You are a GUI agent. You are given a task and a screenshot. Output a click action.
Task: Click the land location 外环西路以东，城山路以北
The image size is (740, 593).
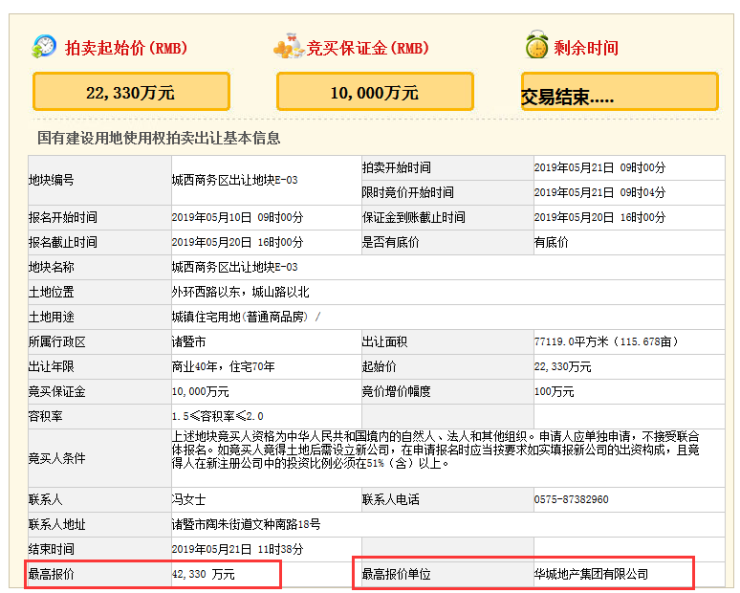[x=236, y=292]
